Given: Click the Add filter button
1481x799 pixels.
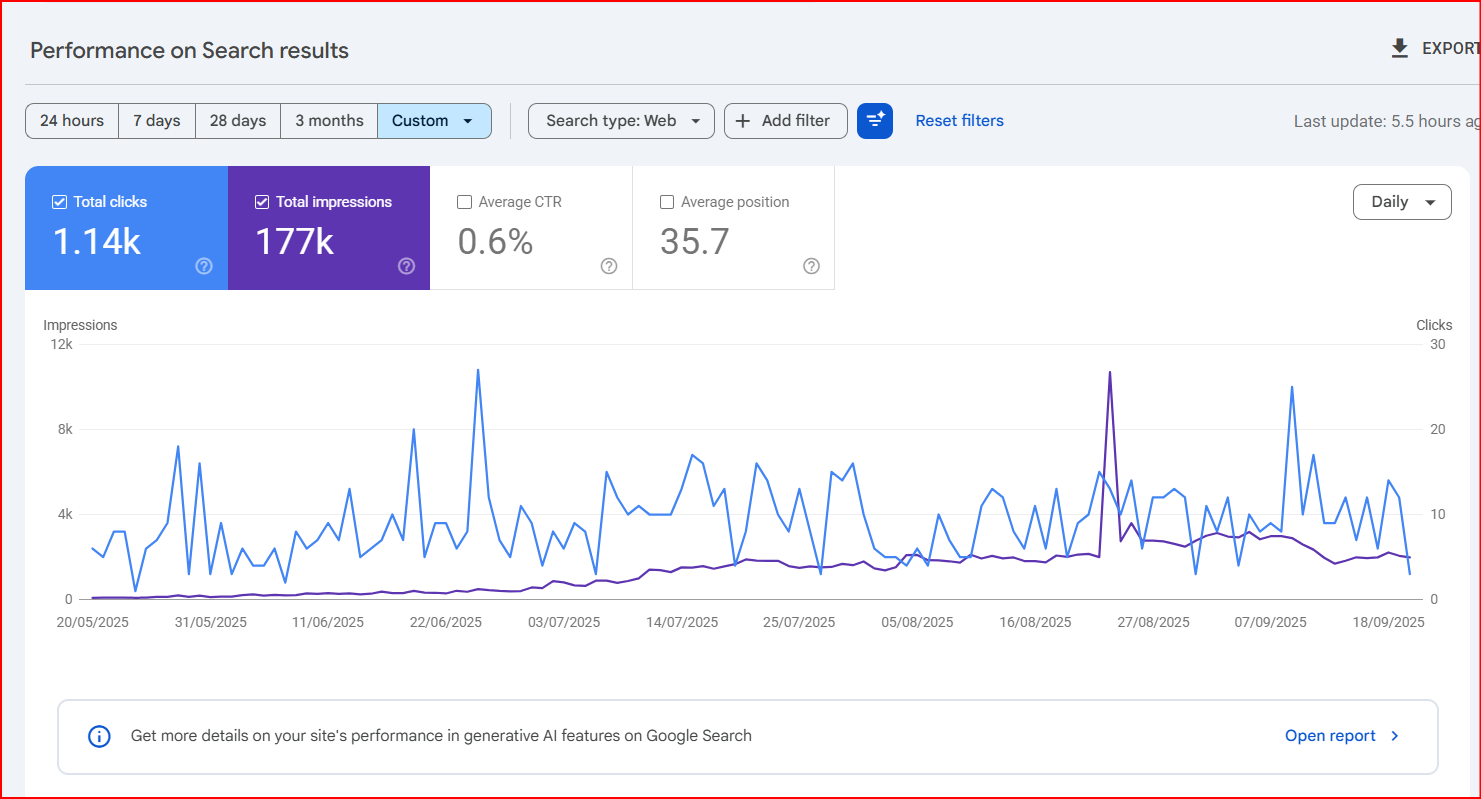Looking at the screenshot, I should pos(785,121).
